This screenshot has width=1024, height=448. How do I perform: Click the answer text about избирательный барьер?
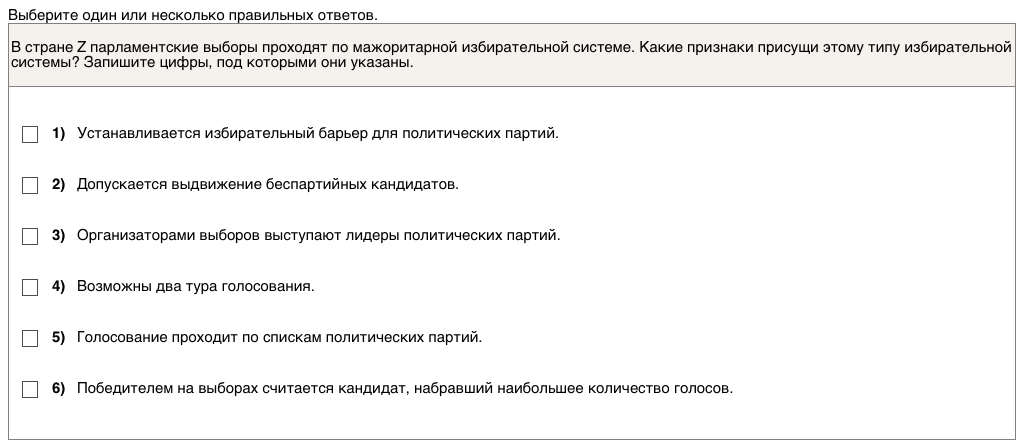(317, 133)
